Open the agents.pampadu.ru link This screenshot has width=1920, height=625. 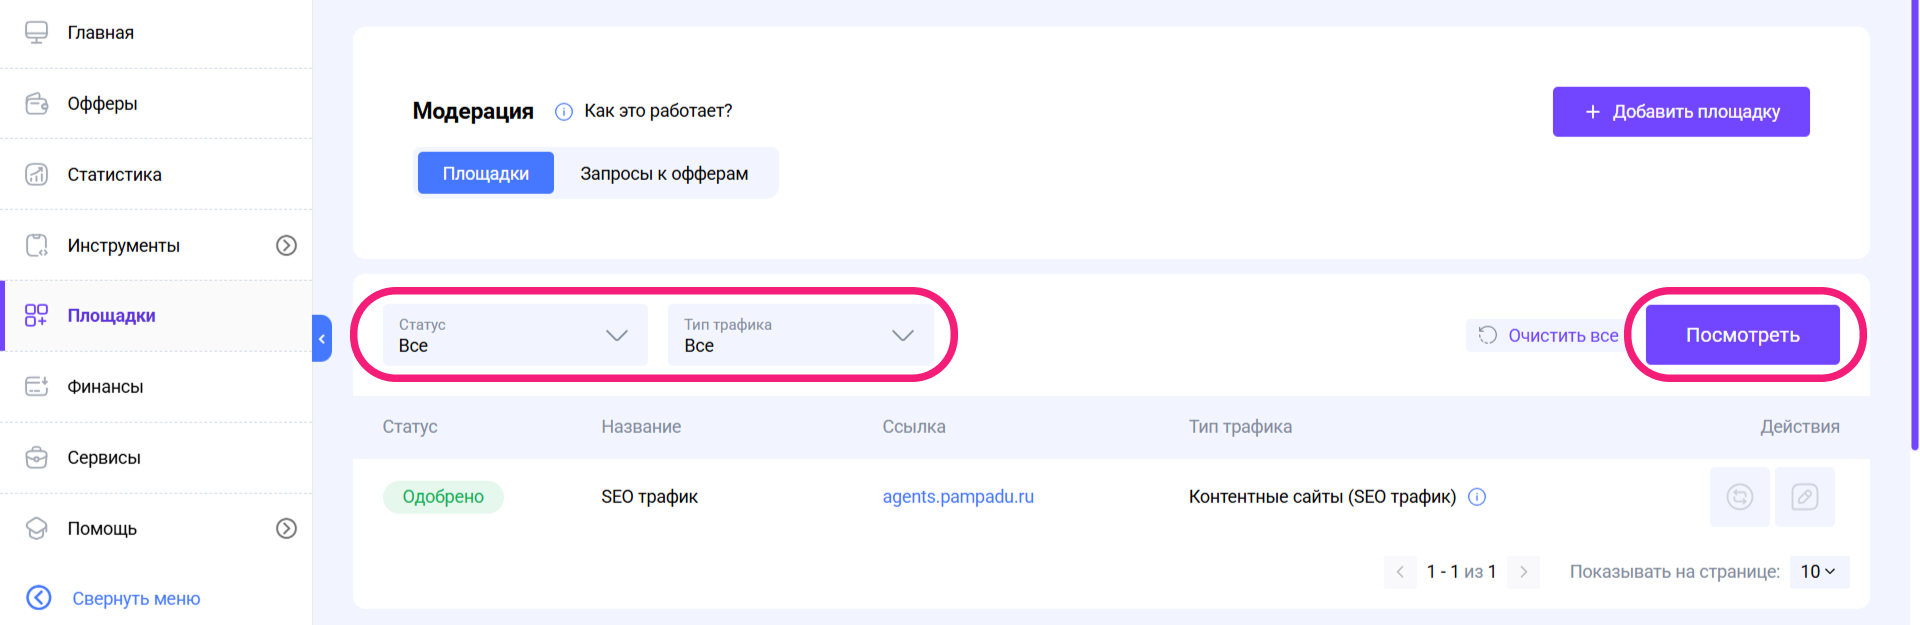[x=958, y=497]
